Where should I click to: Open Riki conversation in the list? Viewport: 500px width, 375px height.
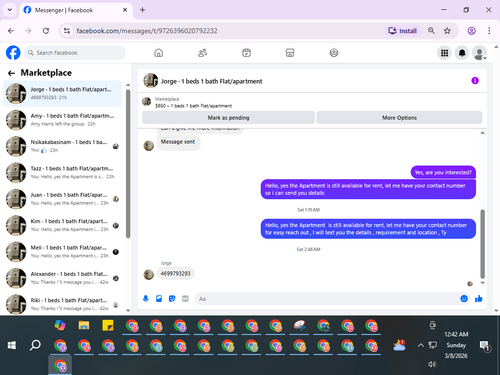pos(62,304)
